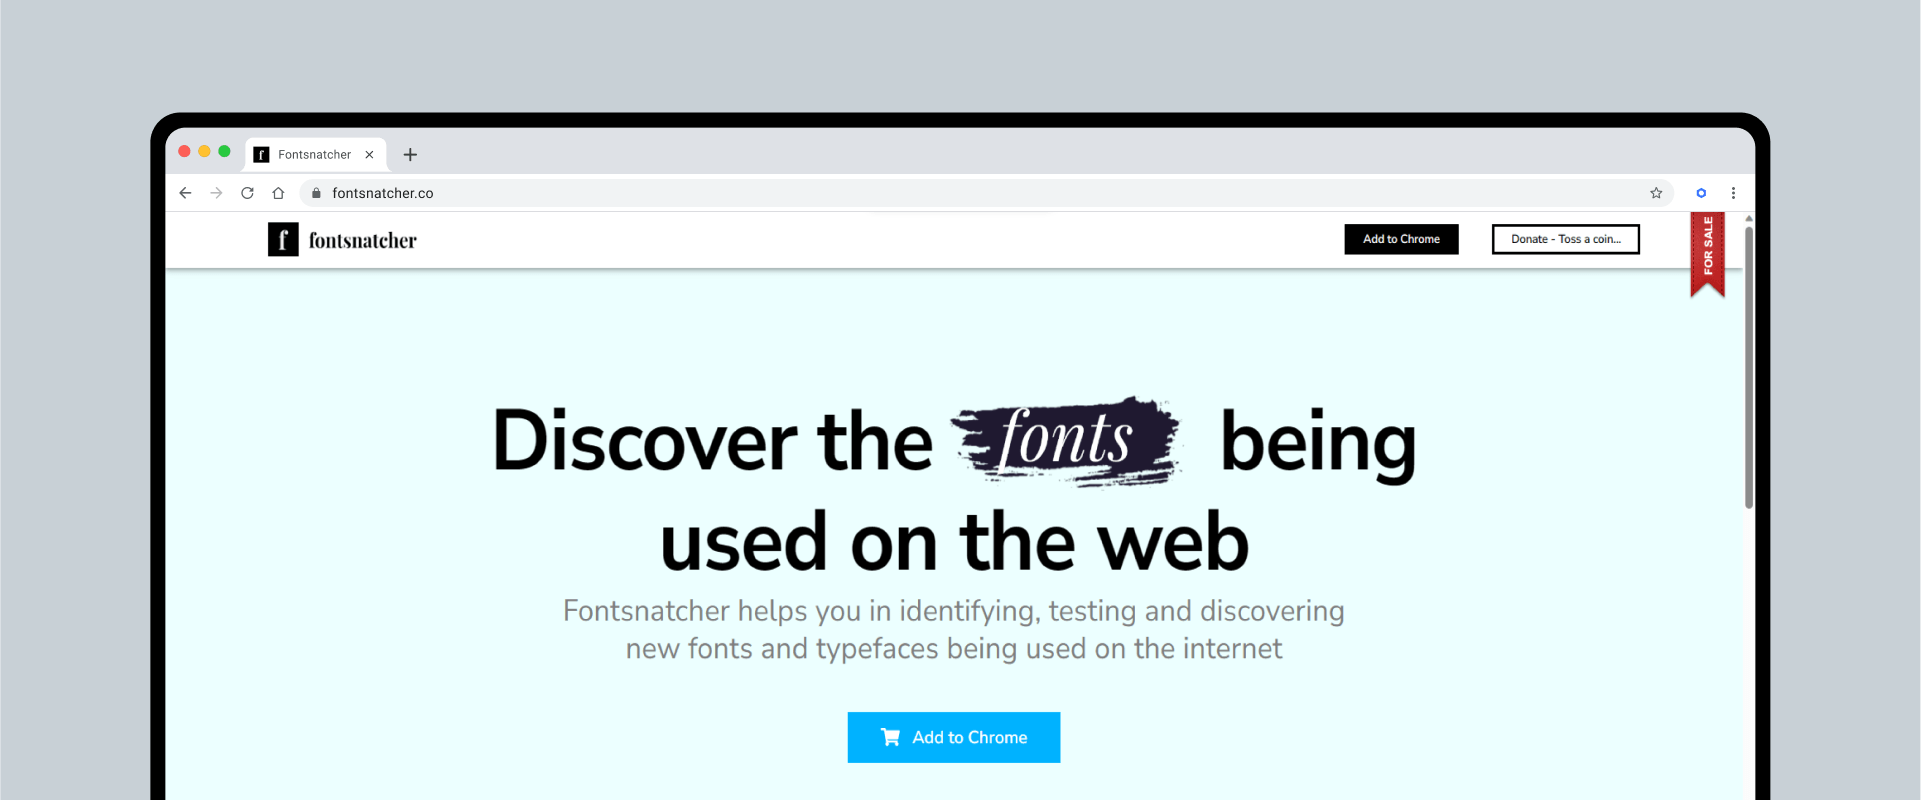
Task: Click the cart icon in blue button
Action: click(890, 737)
